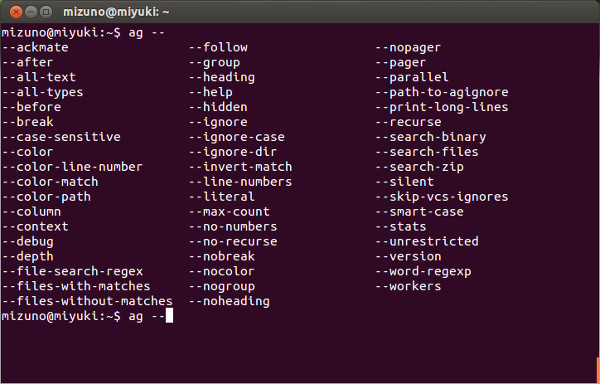Close the terminal window with the red button
Viewport: 600px width, 384px height.
click(16, 12)
